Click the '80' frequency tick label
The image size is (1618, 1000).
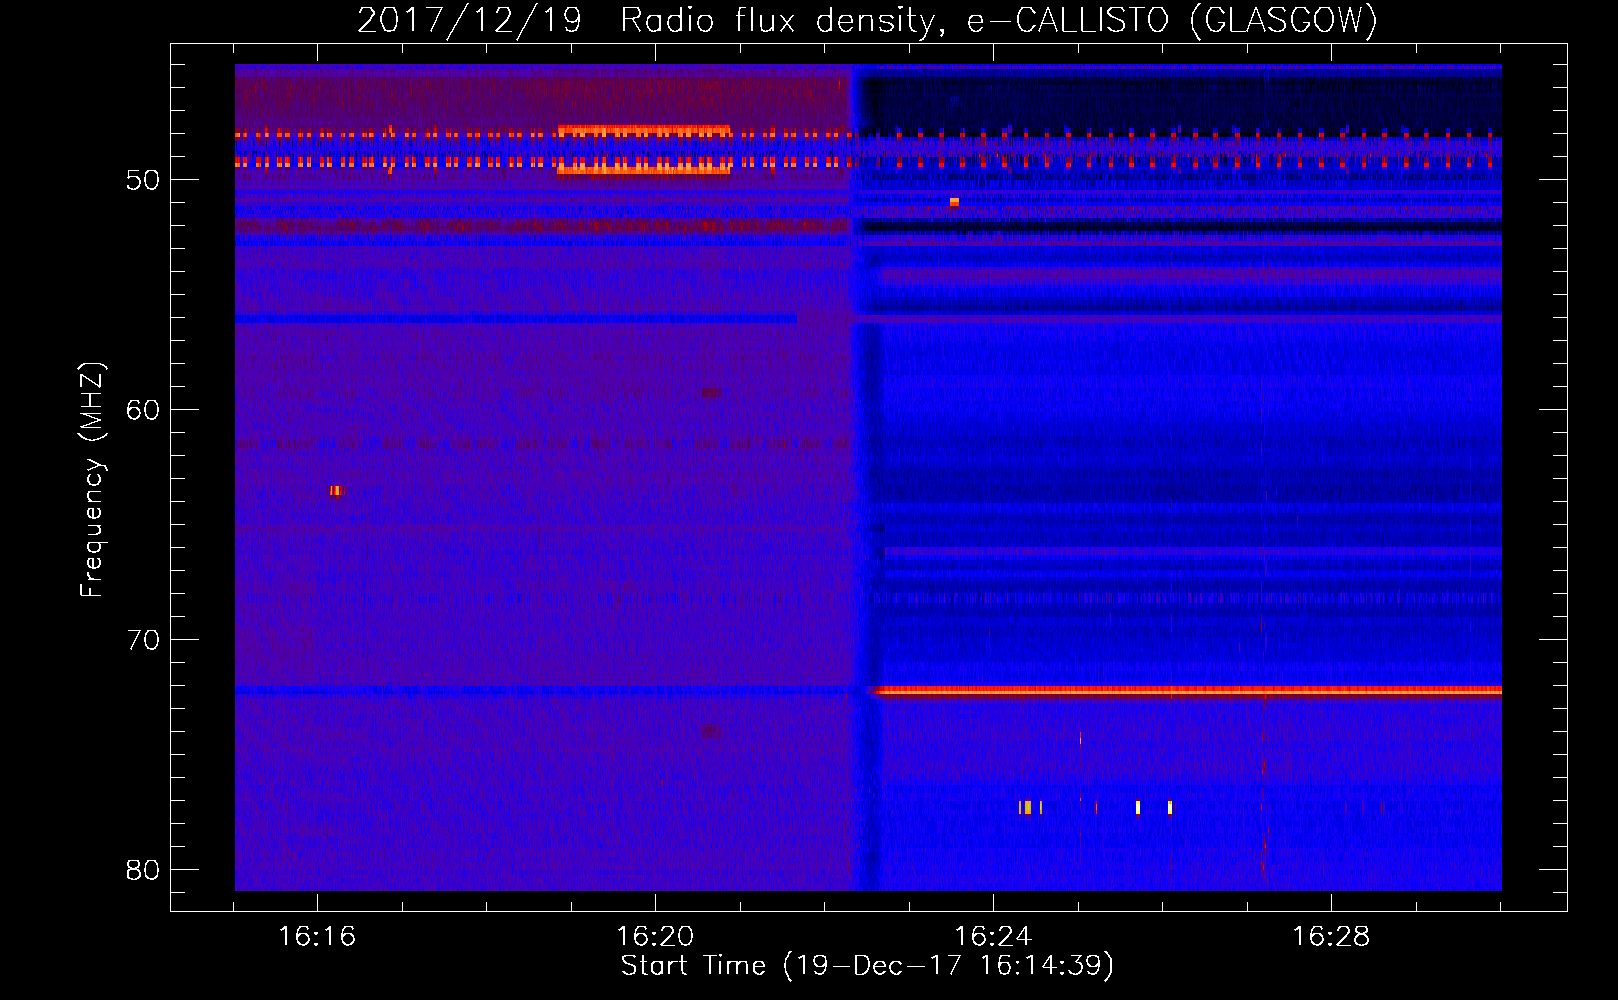tap(143, 870)
